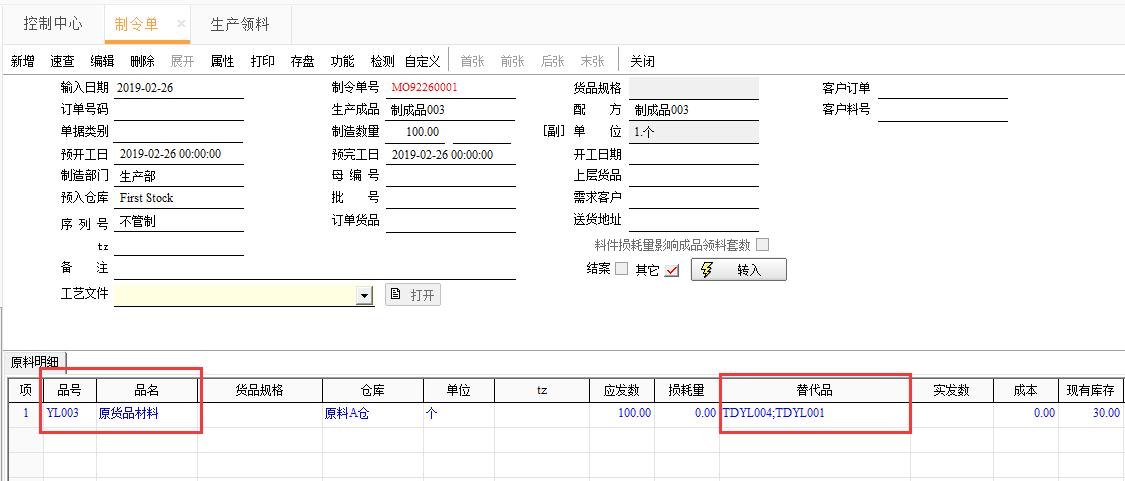The image size is (1125, 481).
Task: Click 打印 in the toolbar
Action: [263, 61]
